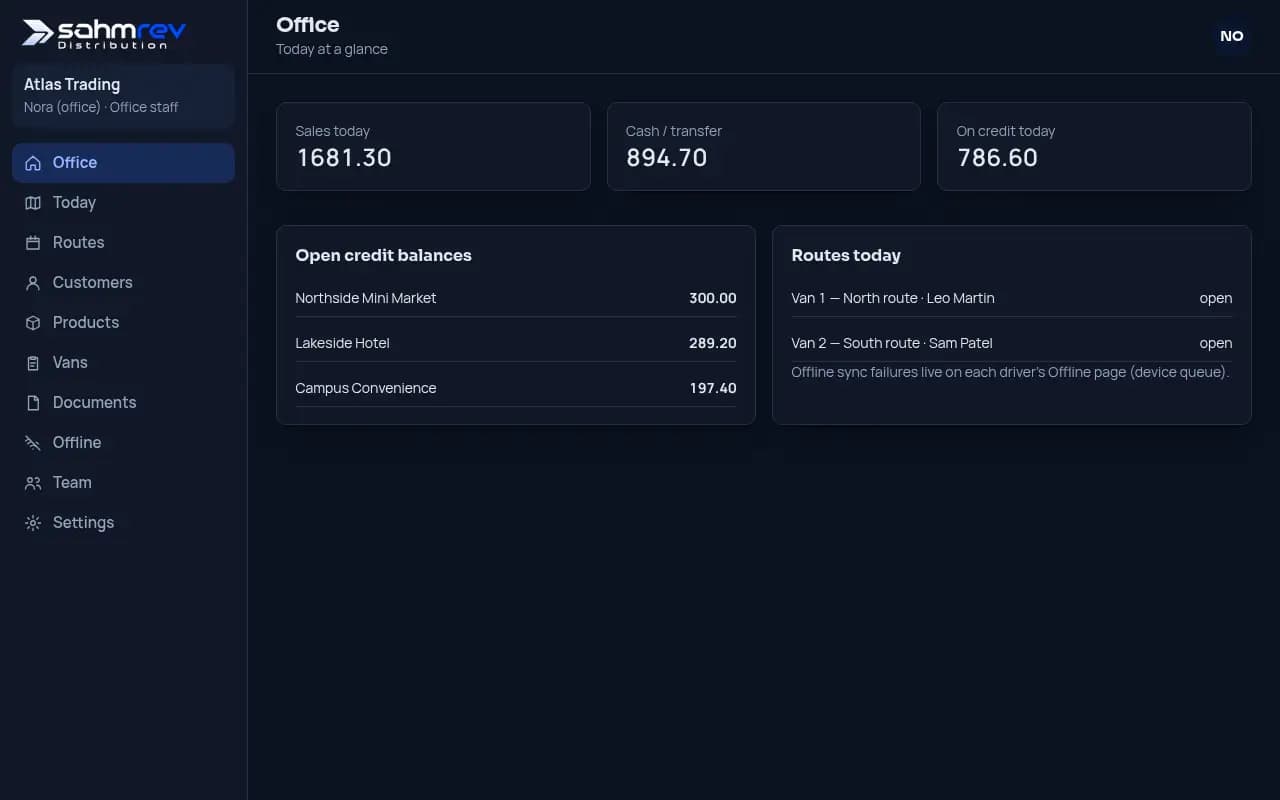The image size is (1280, 800).
Task: Click the Office home icon in sidebar
Action: pos(33,163)
